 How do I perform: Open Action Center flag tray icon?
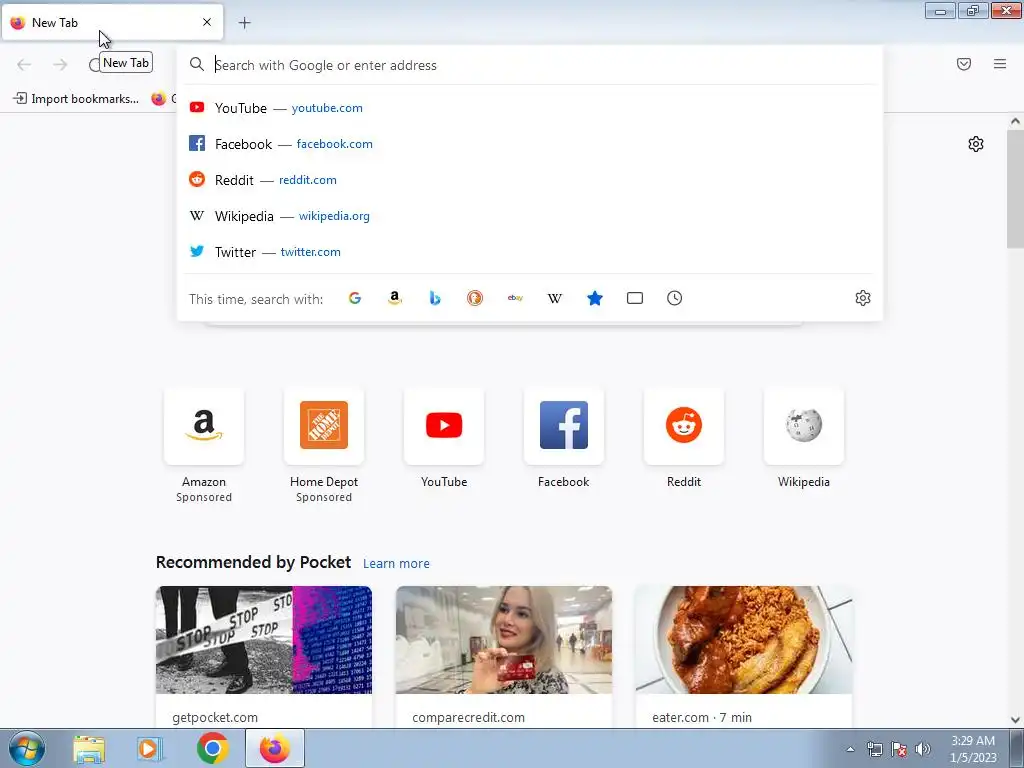click(899, 749)
